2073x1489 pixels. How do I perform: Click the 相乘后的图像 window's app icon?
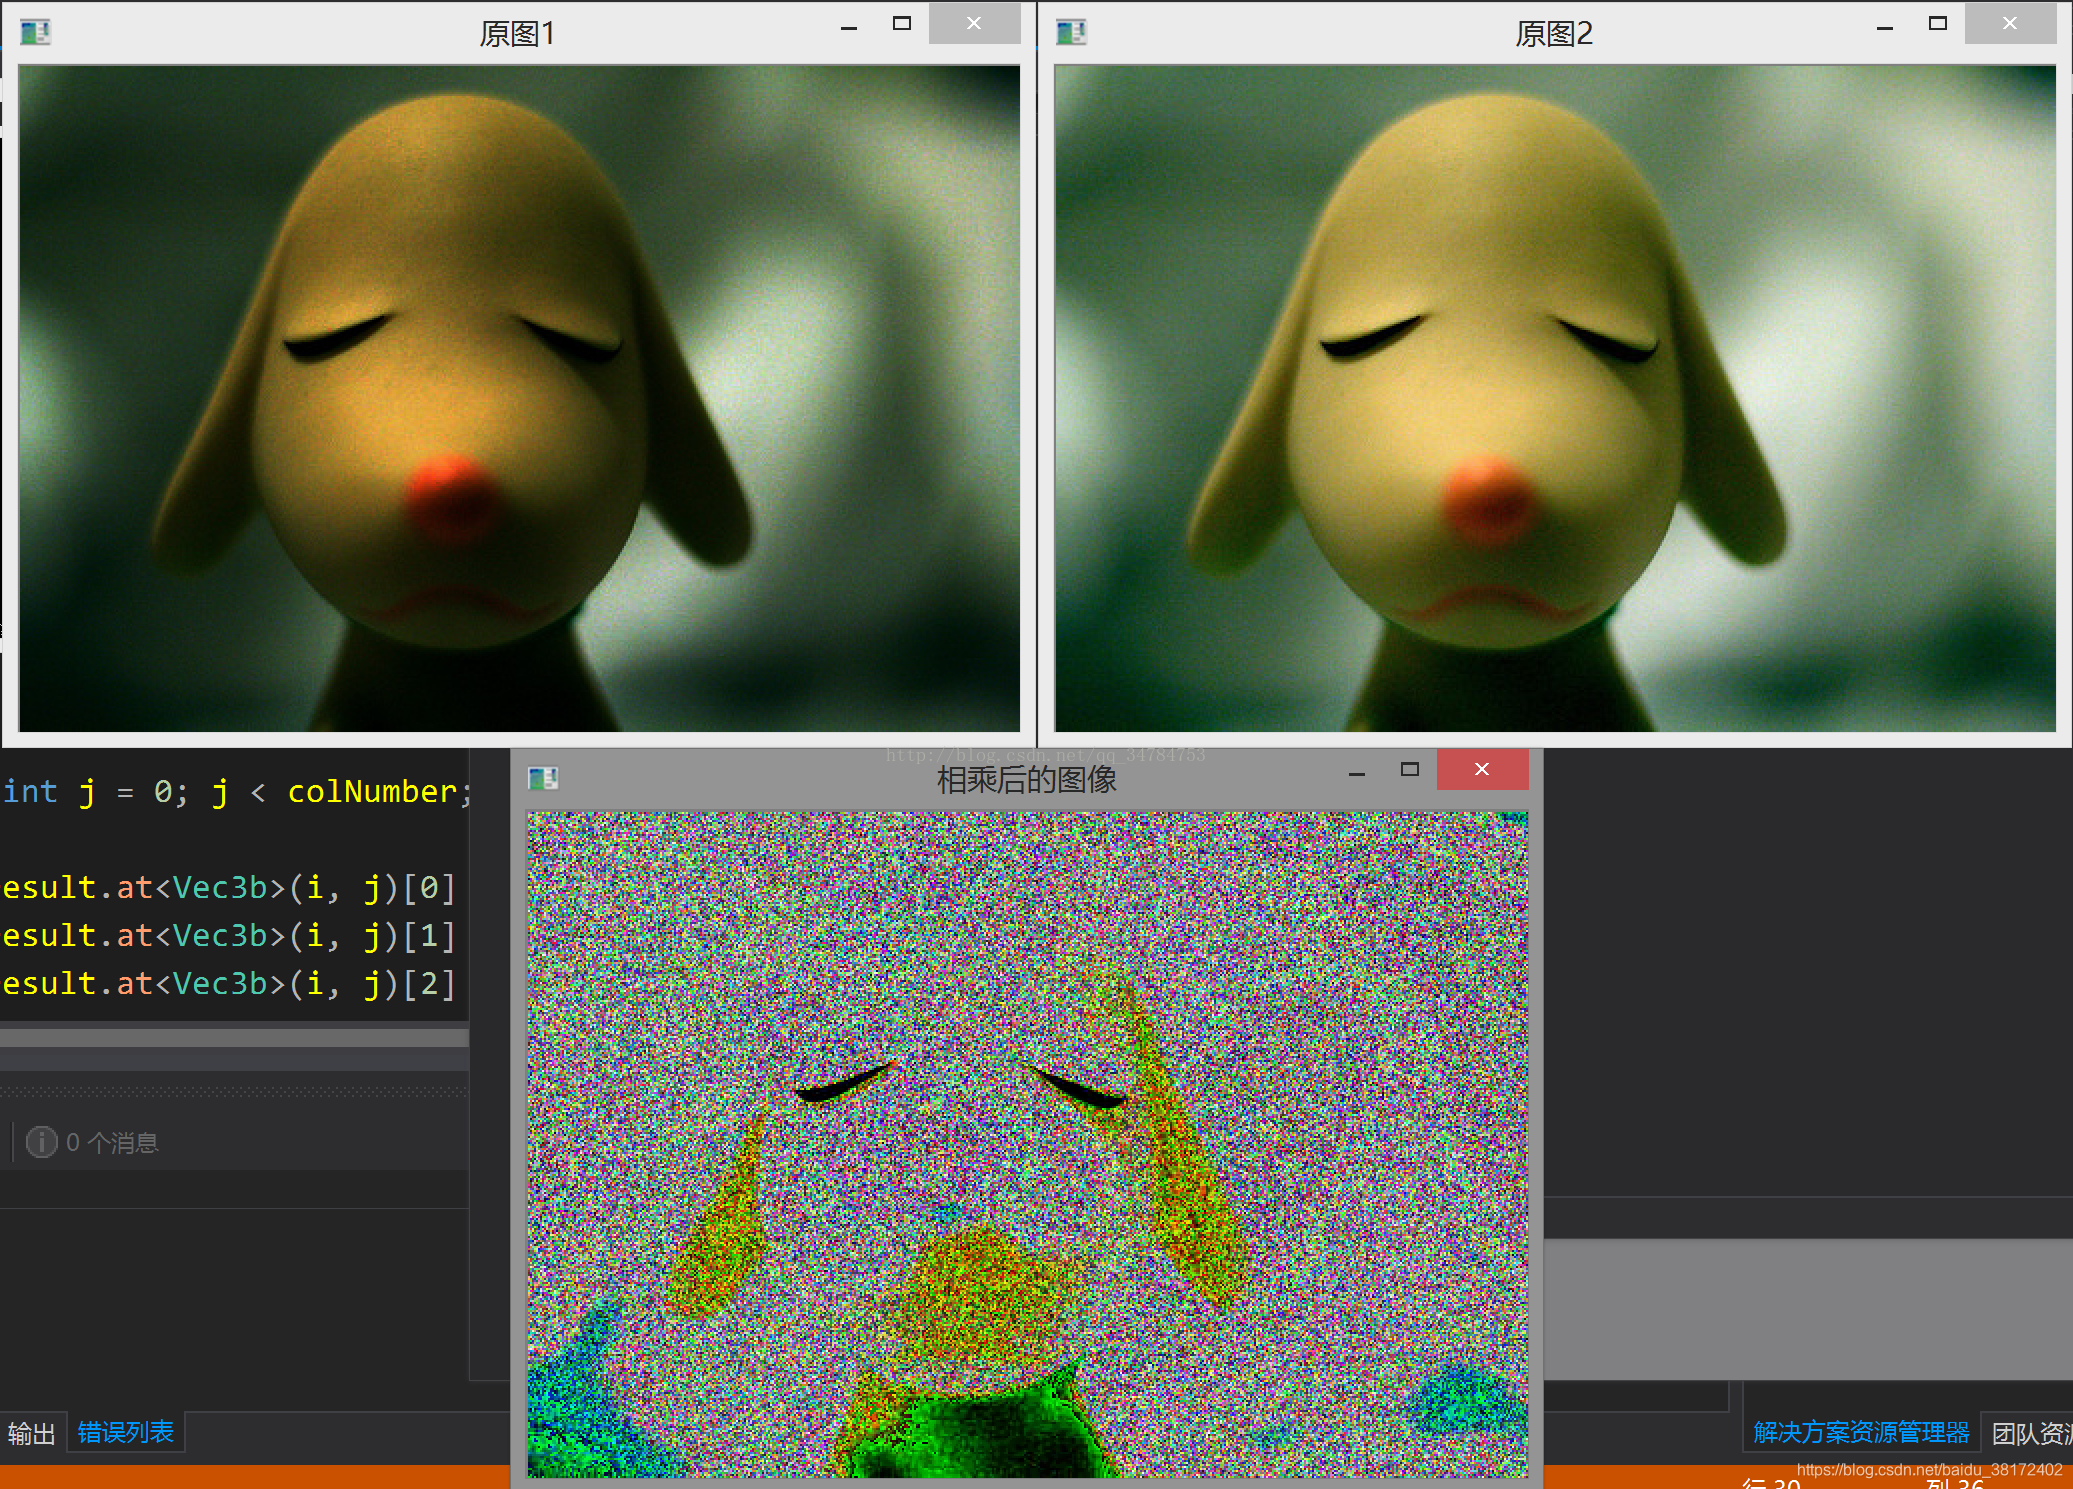tap(543, 778)
